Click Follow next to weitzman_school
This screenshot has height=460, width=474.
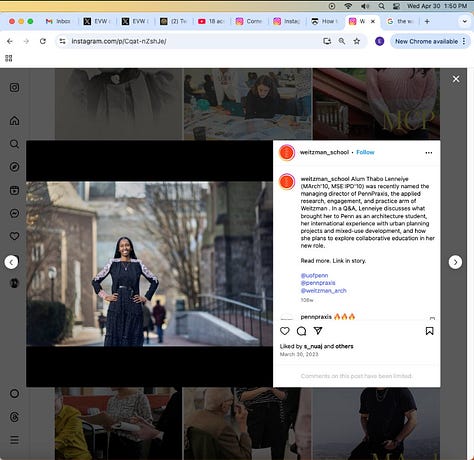point(365,152)
